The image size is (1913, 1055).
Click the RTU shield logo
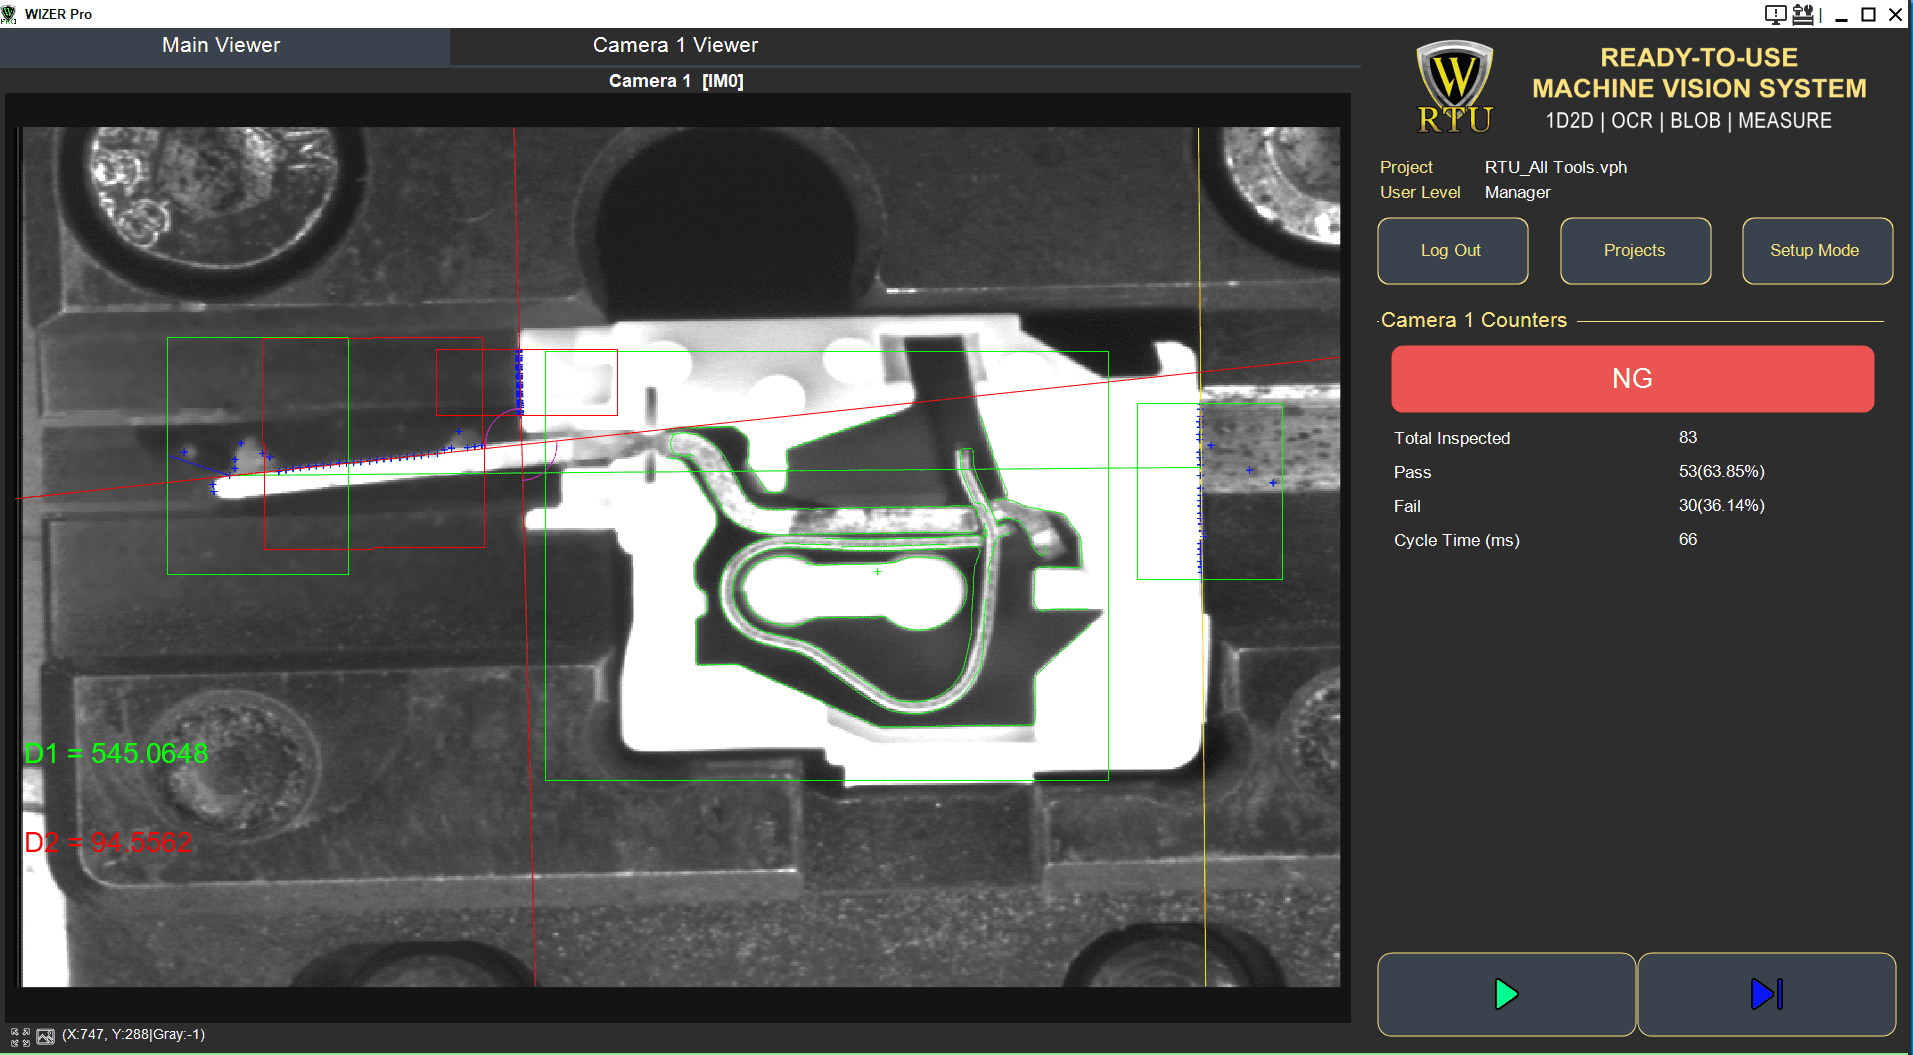click(x=1455, y=87)
